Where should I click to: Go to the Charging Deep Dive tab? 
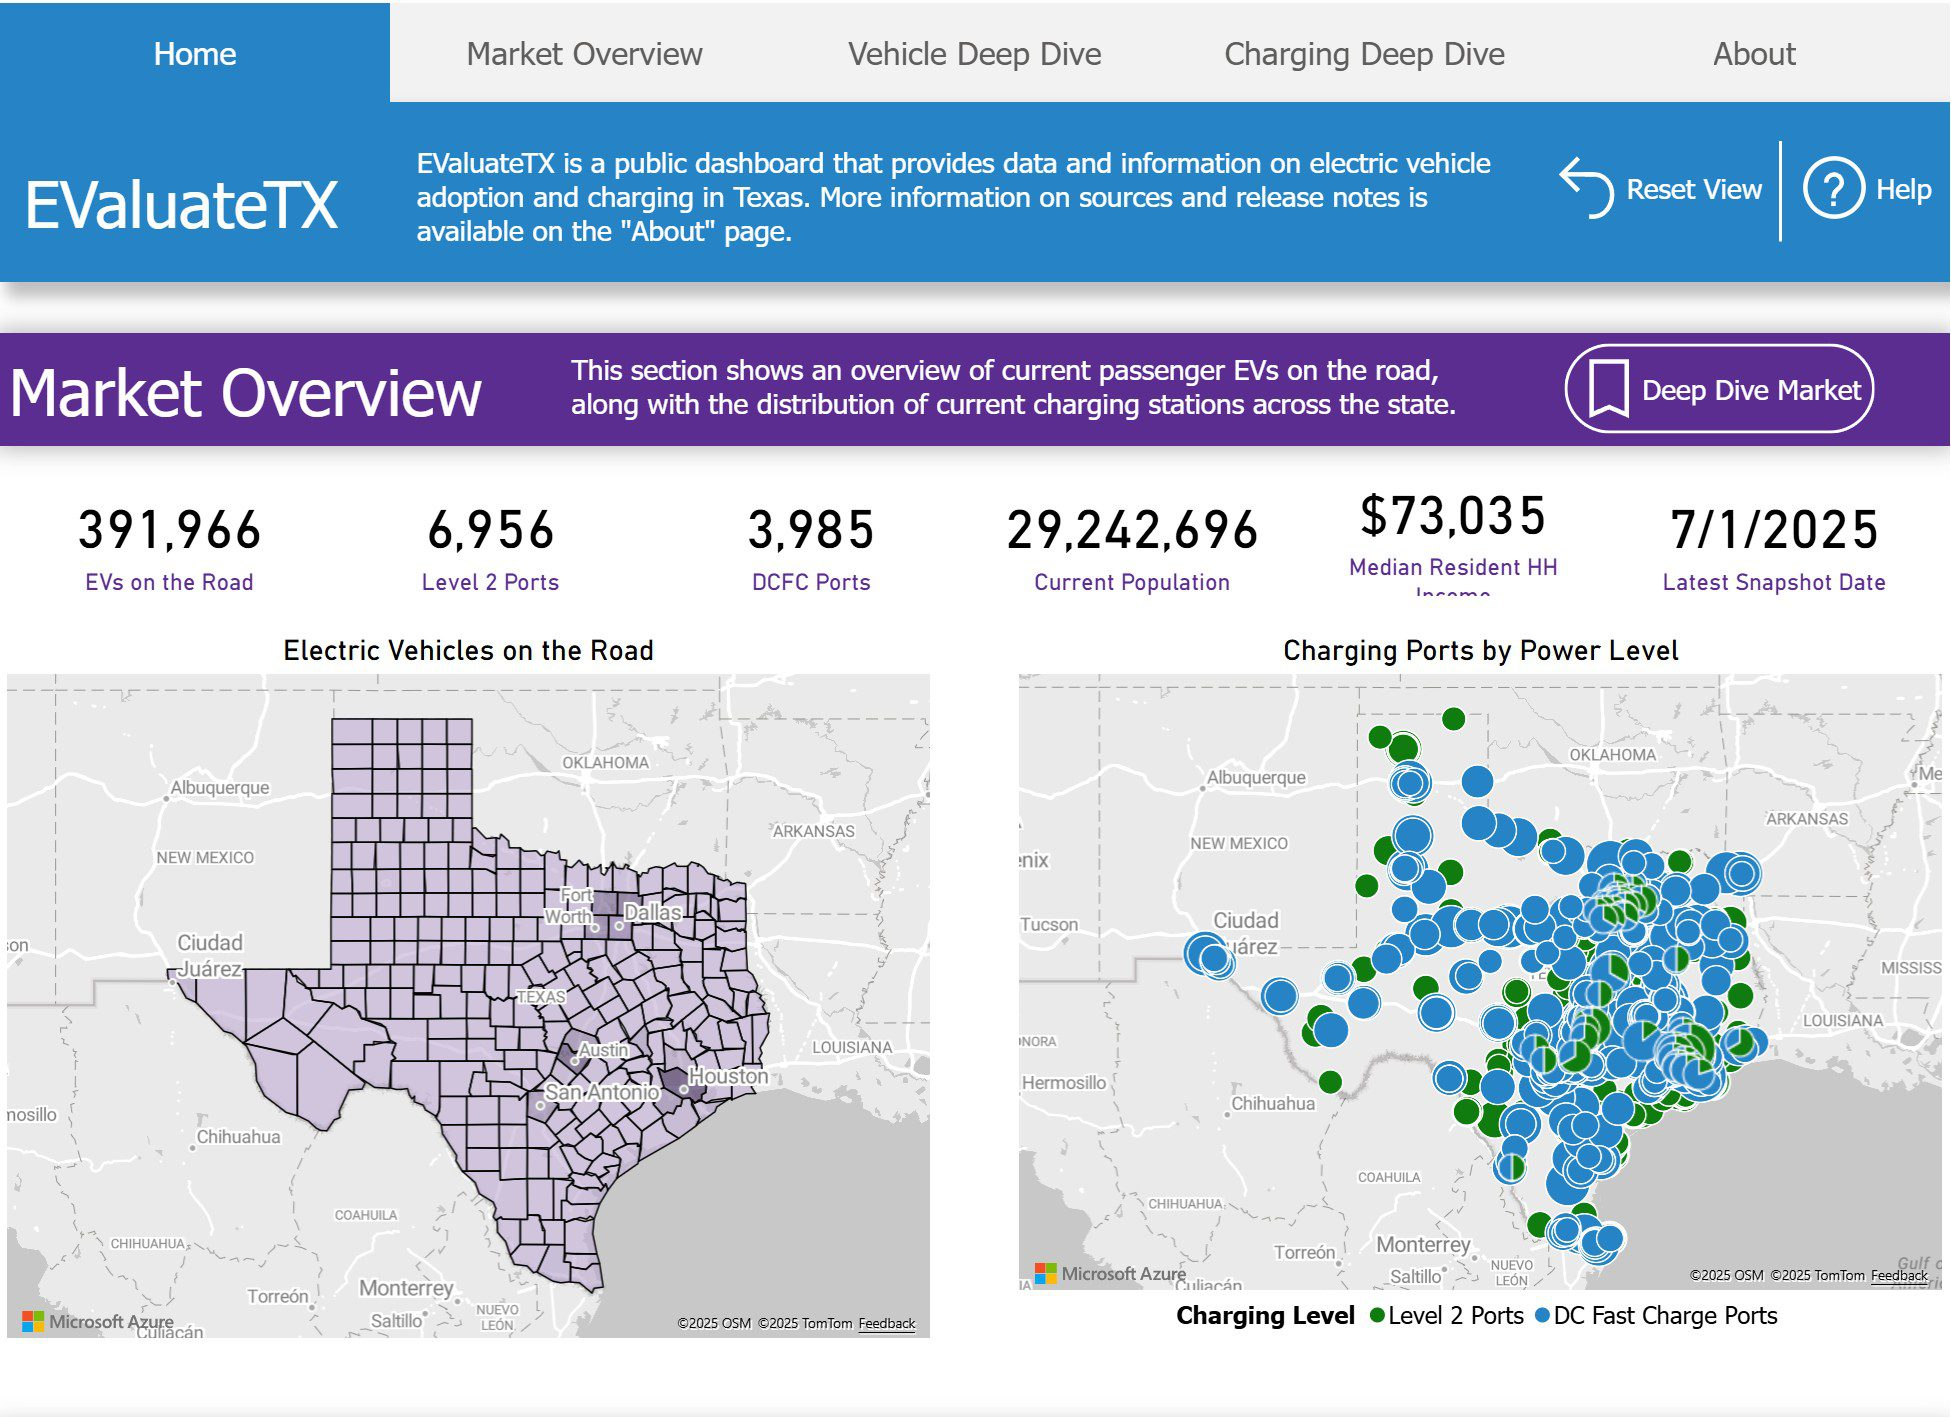tap(1364, 54)
